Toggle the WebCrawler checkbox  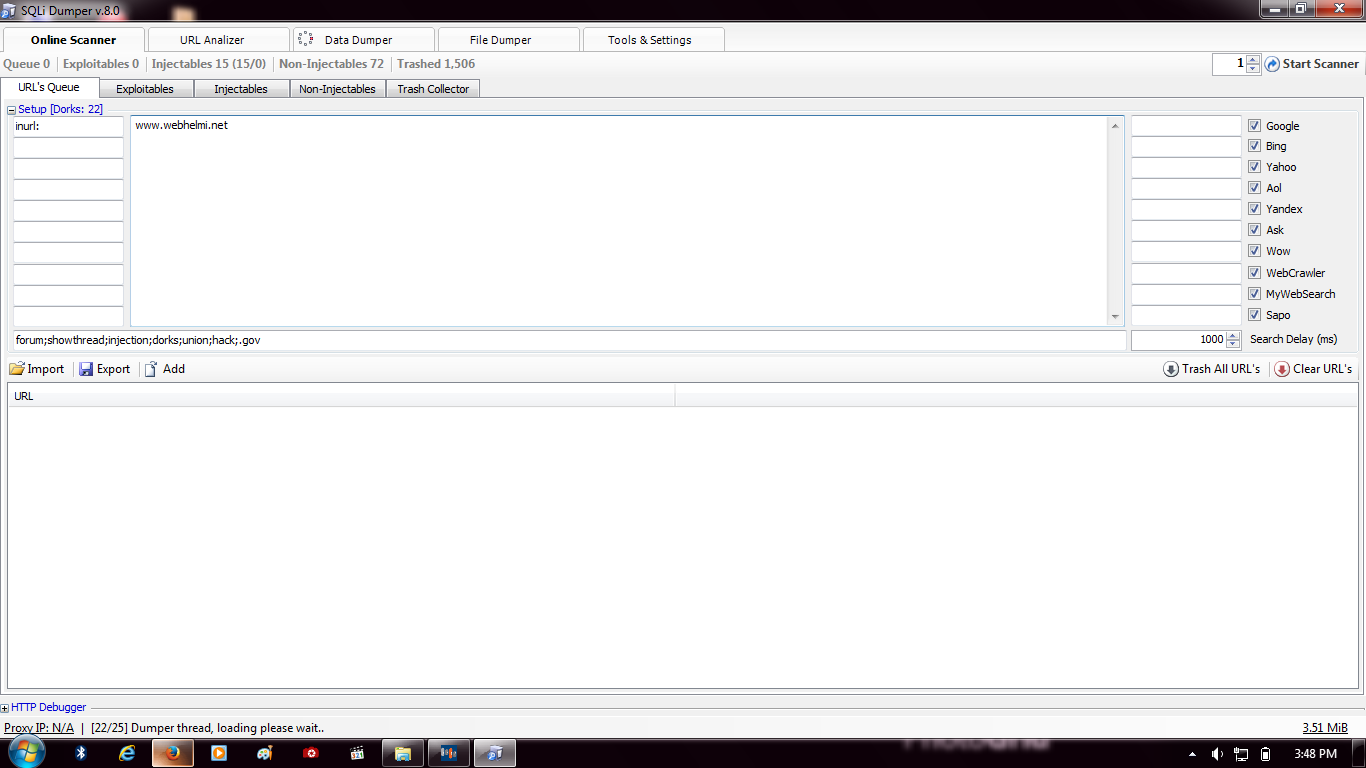tap(1254, 273)
